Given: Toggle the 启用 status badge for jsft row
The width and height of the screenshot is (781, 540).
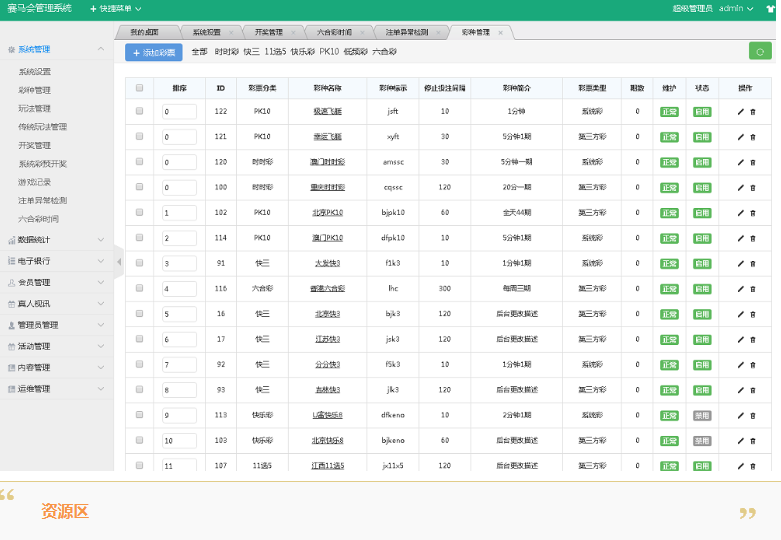Looking at the screenshot, I should tap(702, 112).
